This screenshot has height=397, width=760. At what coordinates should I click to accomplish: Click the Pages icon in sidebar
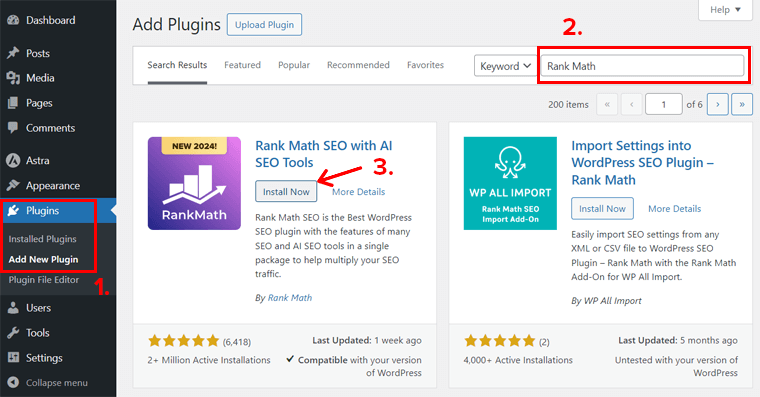[13, 103]
